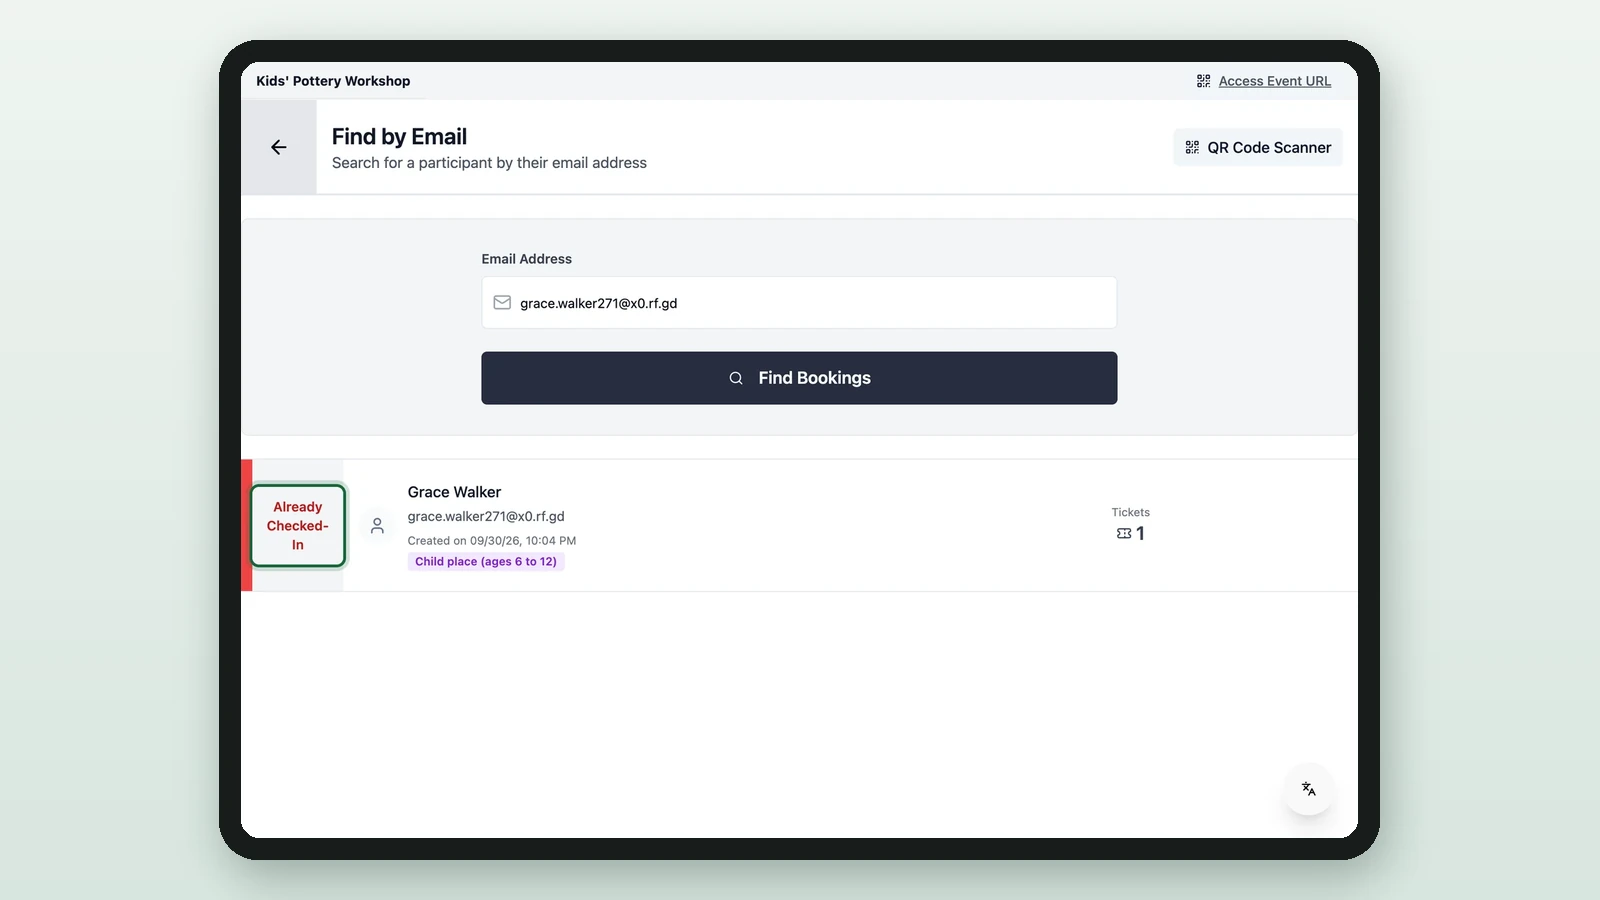Click the email grace.walker271@x0.rf.gd in the result row
Image resolution: width=1600 pixels, height=900 pixels.
[x=486, y=516]
